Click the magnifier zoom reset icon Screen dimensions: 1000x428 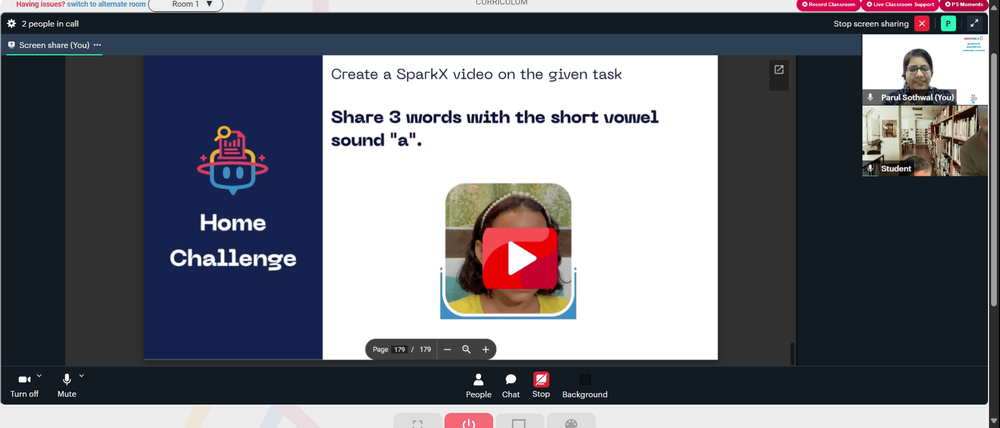pyautogui.click(x=466, y=350)
